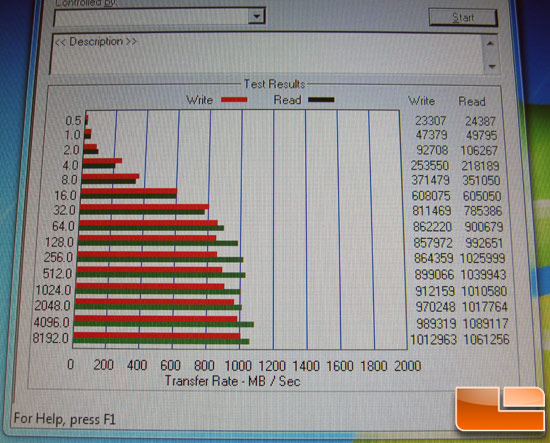The height and width of the screenshot is (443, 550).
Task: Select the 8192.0 write bar
Action: click(x=157, y=336)
